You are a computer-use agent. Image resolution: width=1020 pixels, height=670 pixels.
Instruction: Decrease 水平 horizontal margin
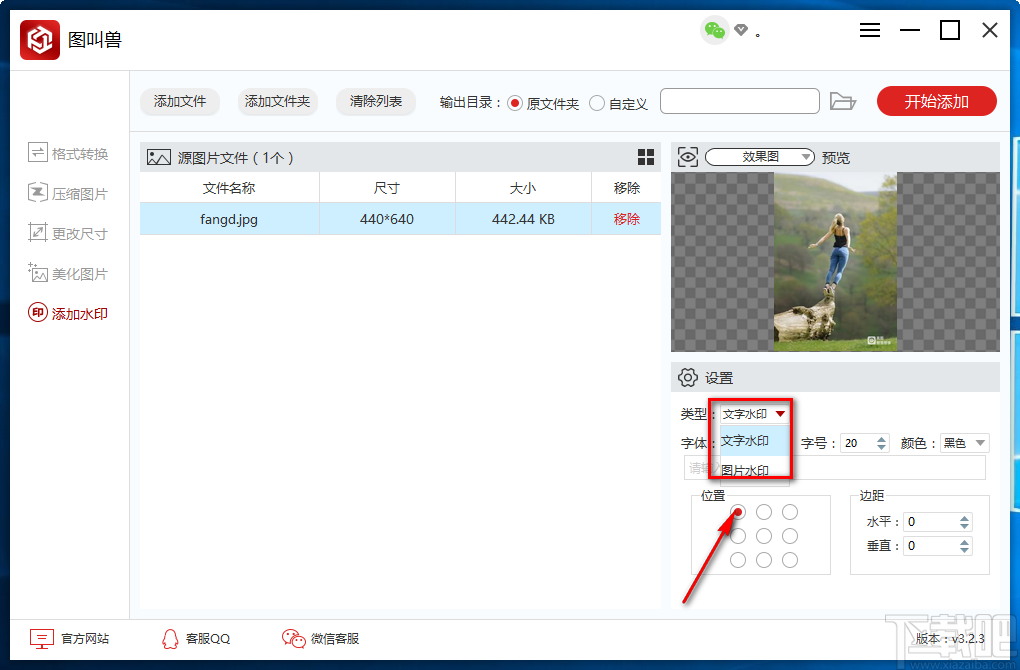click(x=965, y=526)
